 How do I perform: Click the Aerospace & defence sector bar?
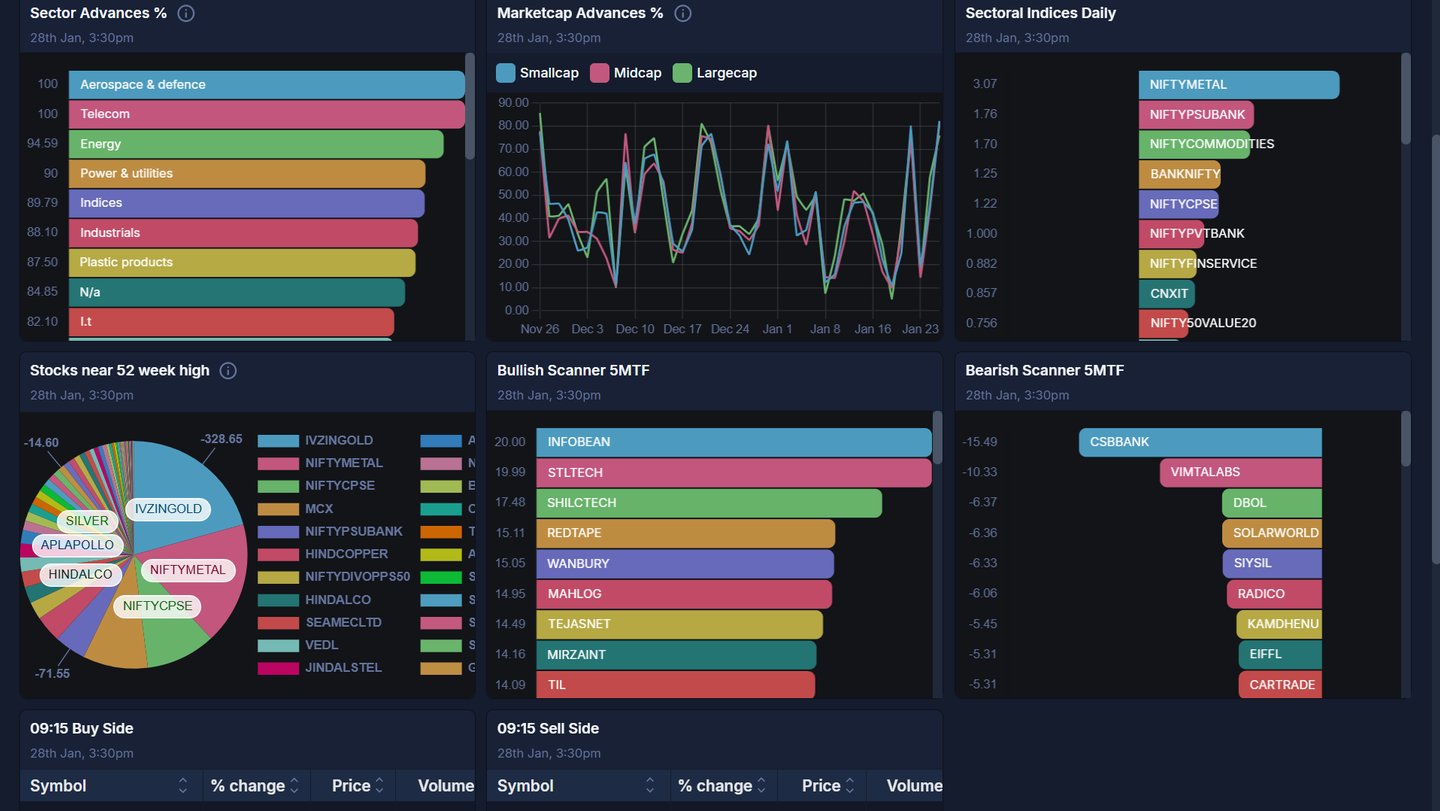point(267,85)
